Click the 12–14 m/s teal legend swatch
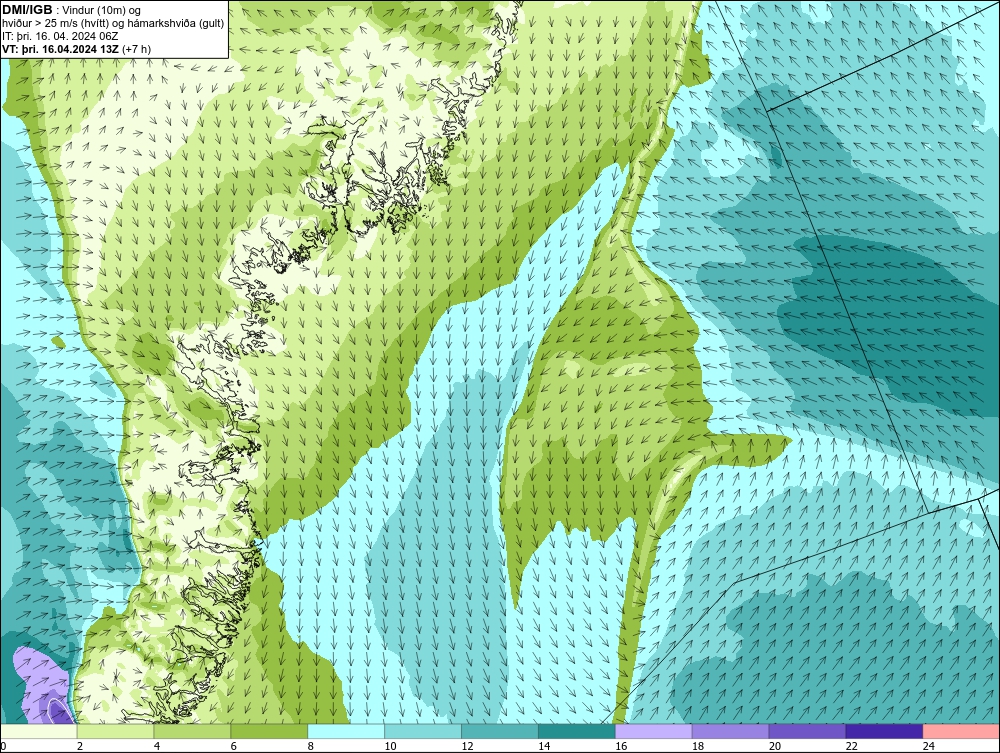Image resolution: width=1000 pixels, height=753 pixels. click(x=499, y=731)
